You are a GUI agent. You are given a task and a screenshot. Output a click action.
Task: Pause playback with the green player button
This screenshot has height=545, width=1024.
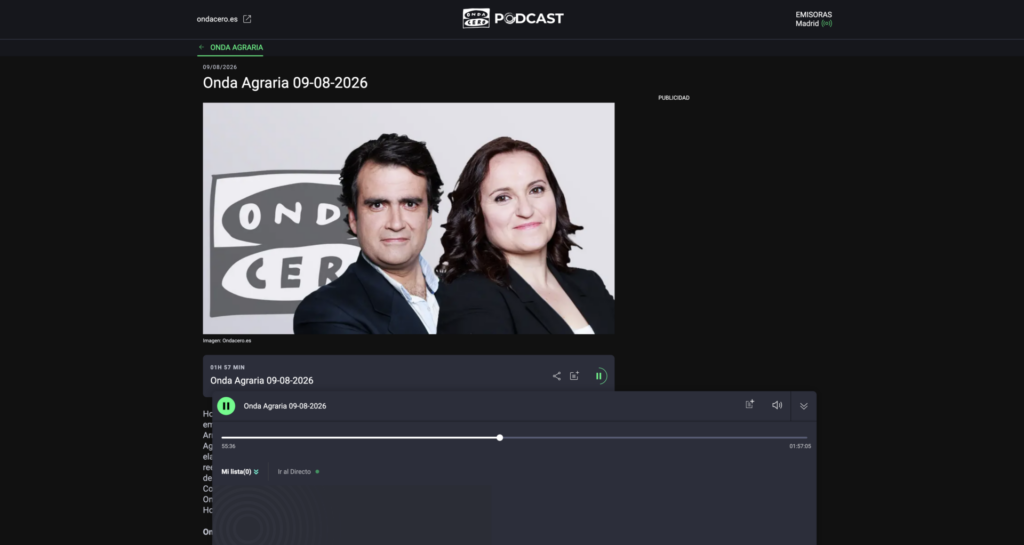[226, 406]
